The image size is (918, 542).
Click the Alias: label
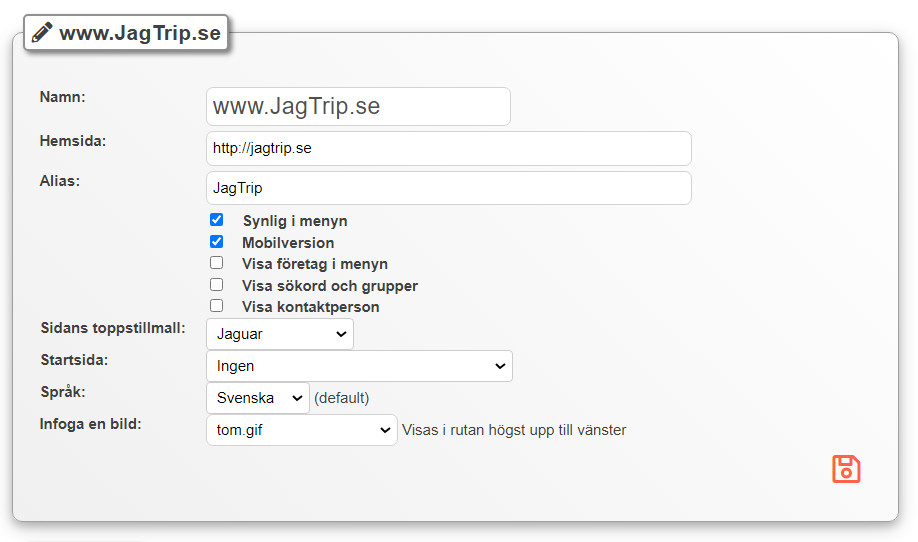(x=60, y=181)
